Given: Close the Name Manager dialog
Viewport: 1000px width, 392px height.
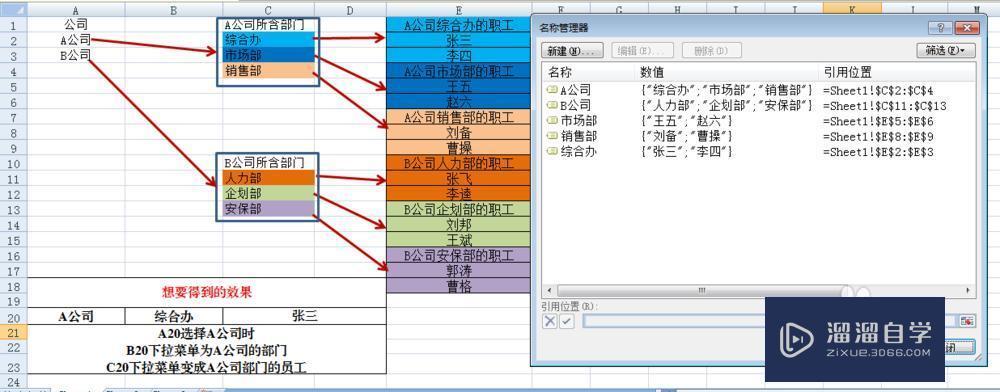Looking at the screenshot, I should [967, 28].
